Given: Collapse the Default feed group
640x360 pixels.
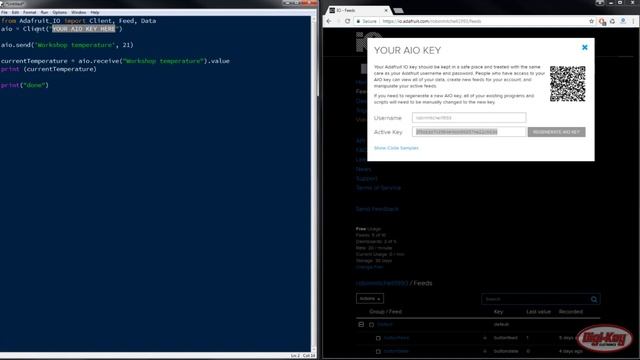Looking at the screenshot, I should coord(361,324).
